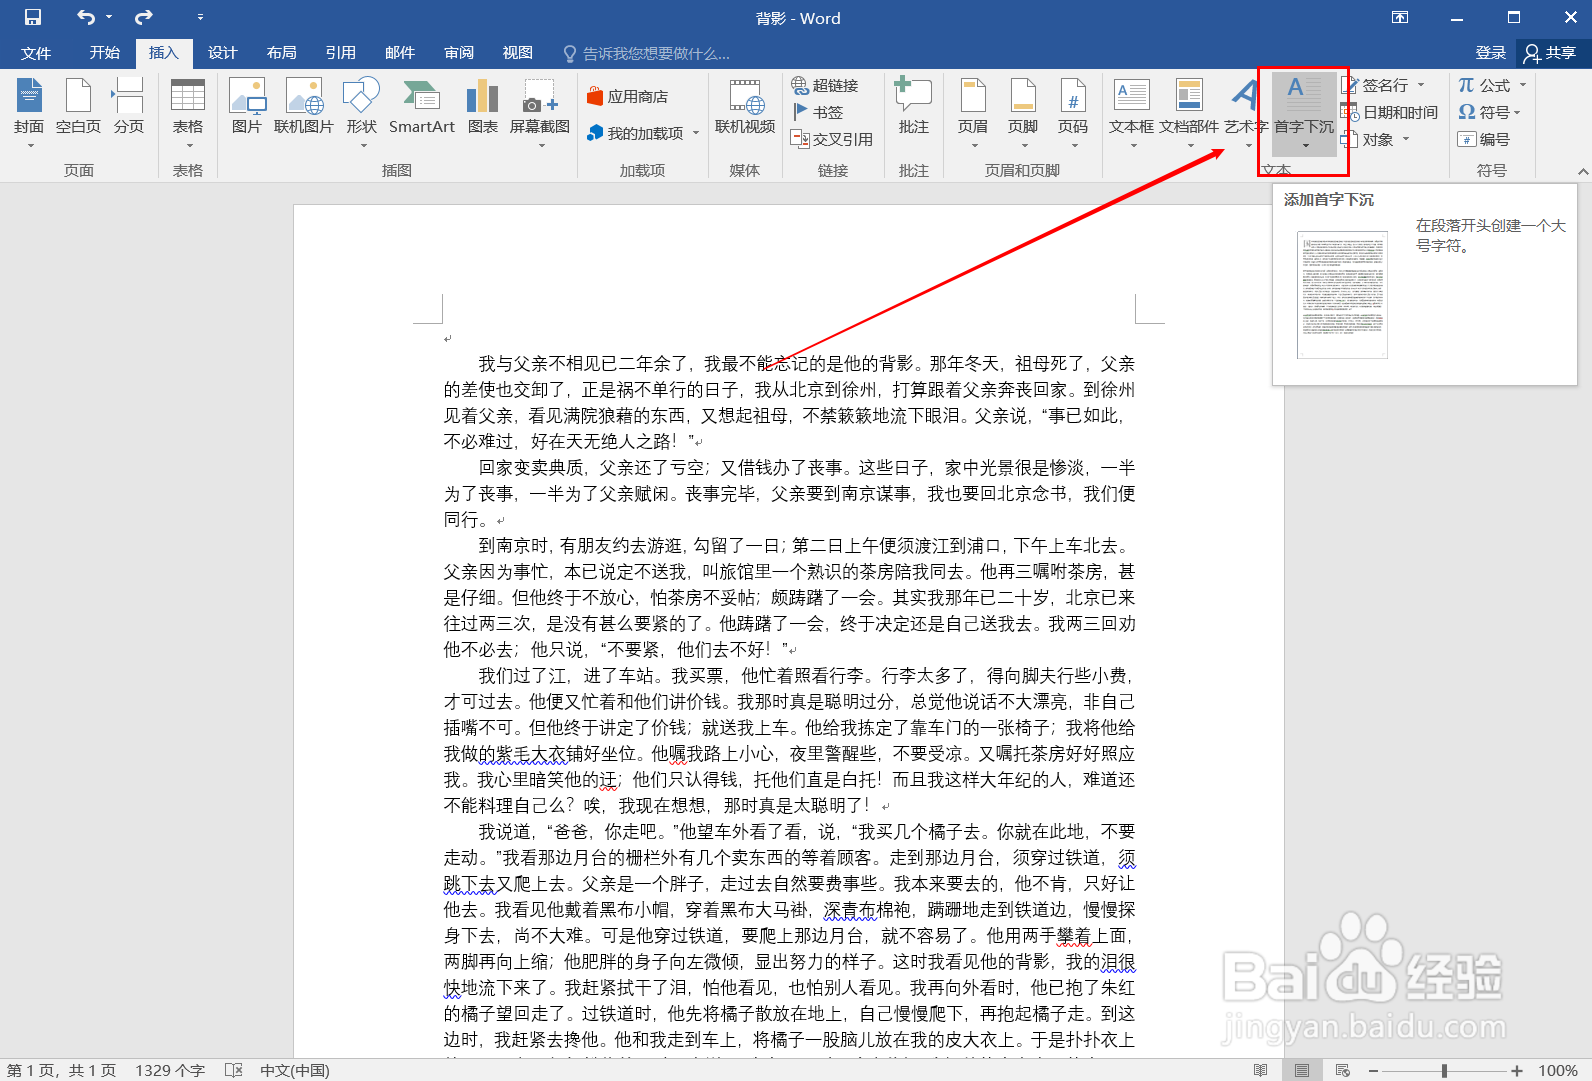Open the customize quick access toolbar dropdown
1592x1081 pixels.
200,17
